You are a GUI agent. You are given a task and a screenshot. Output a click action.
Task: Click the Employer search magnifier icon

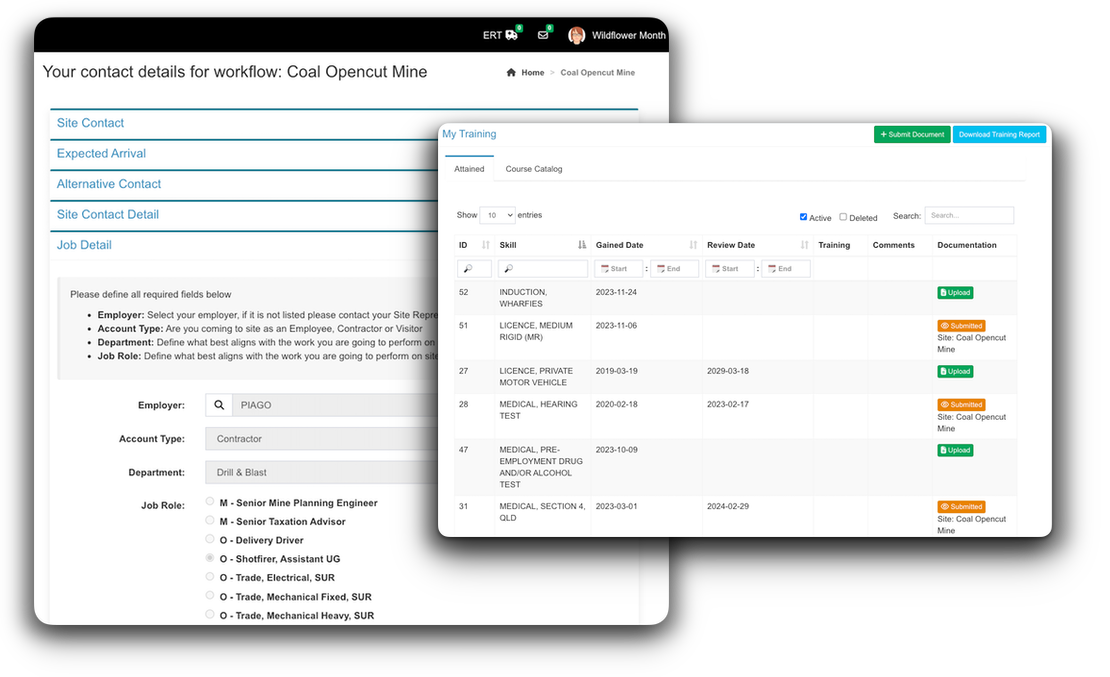pyautogui.click(x=219, y=405)
